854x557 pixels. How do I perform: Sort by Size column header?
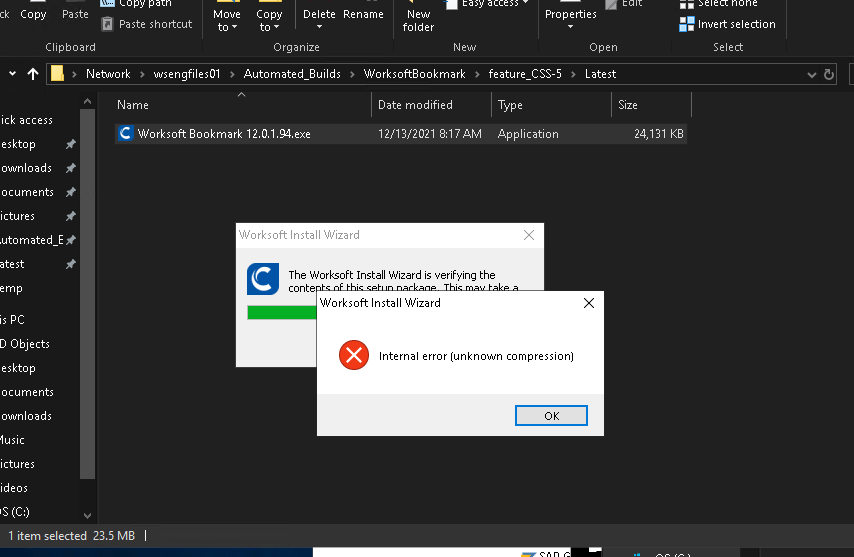[x=627, y=105]
